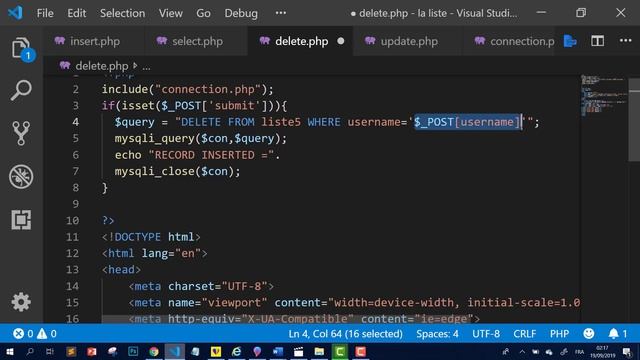Open the Selection menu
The height and width of the screenshot is (360, 640).
(x=122, y=13)
